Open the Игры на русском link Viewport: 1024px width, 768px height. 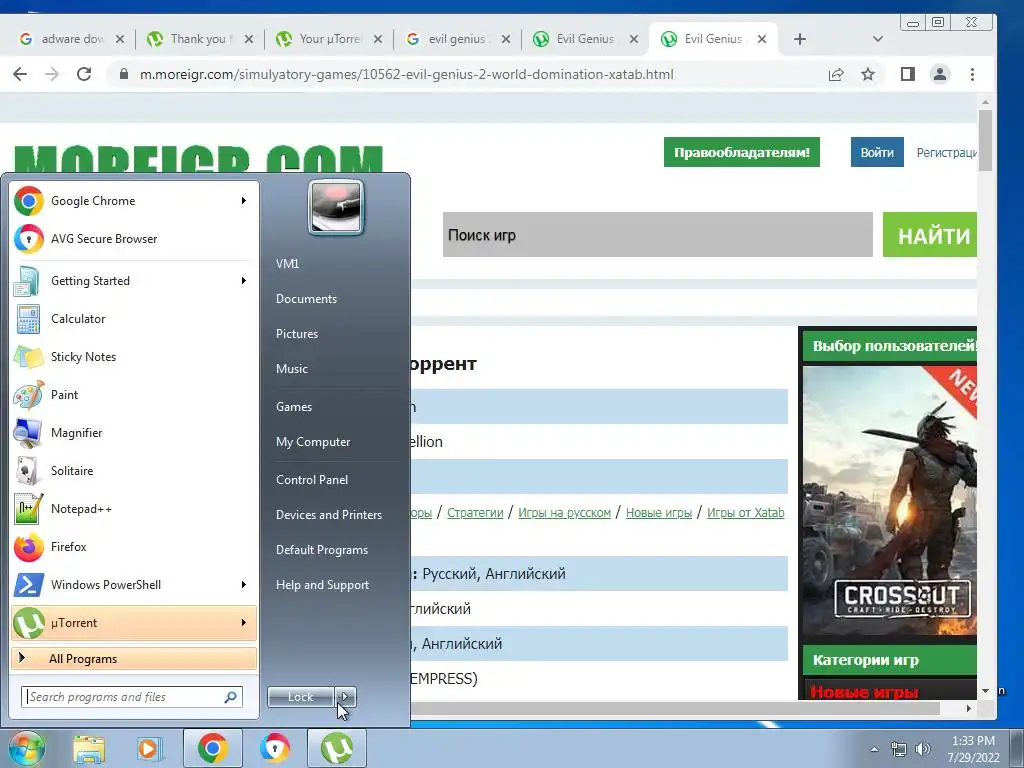[564, 513]
